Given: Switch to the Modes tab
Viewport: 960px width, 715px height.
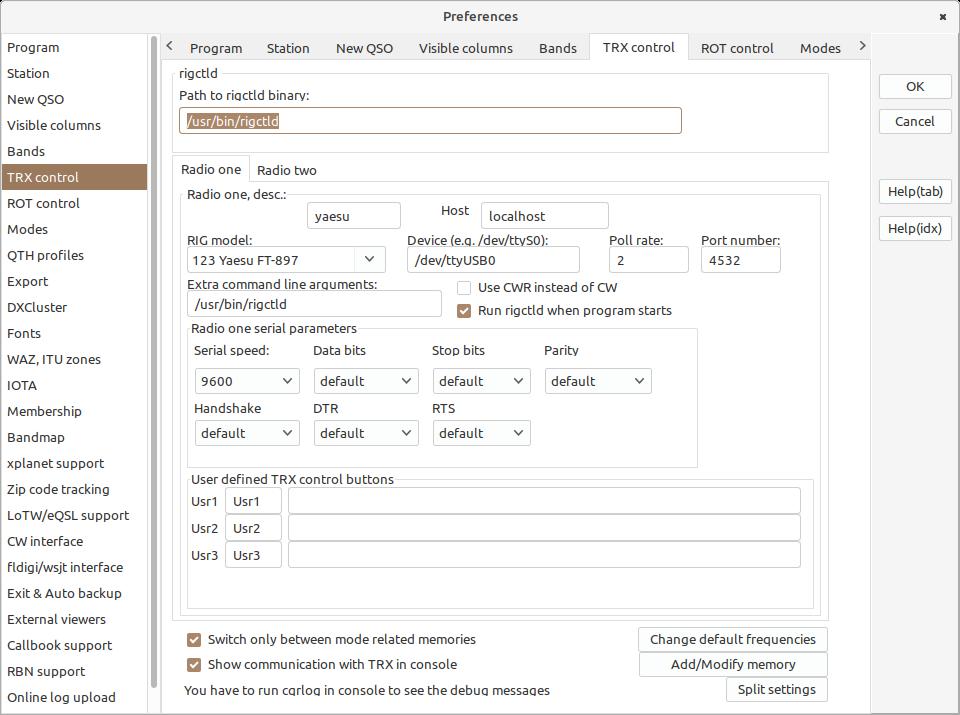Looking at the screenshot, I should tap(820, 48).
